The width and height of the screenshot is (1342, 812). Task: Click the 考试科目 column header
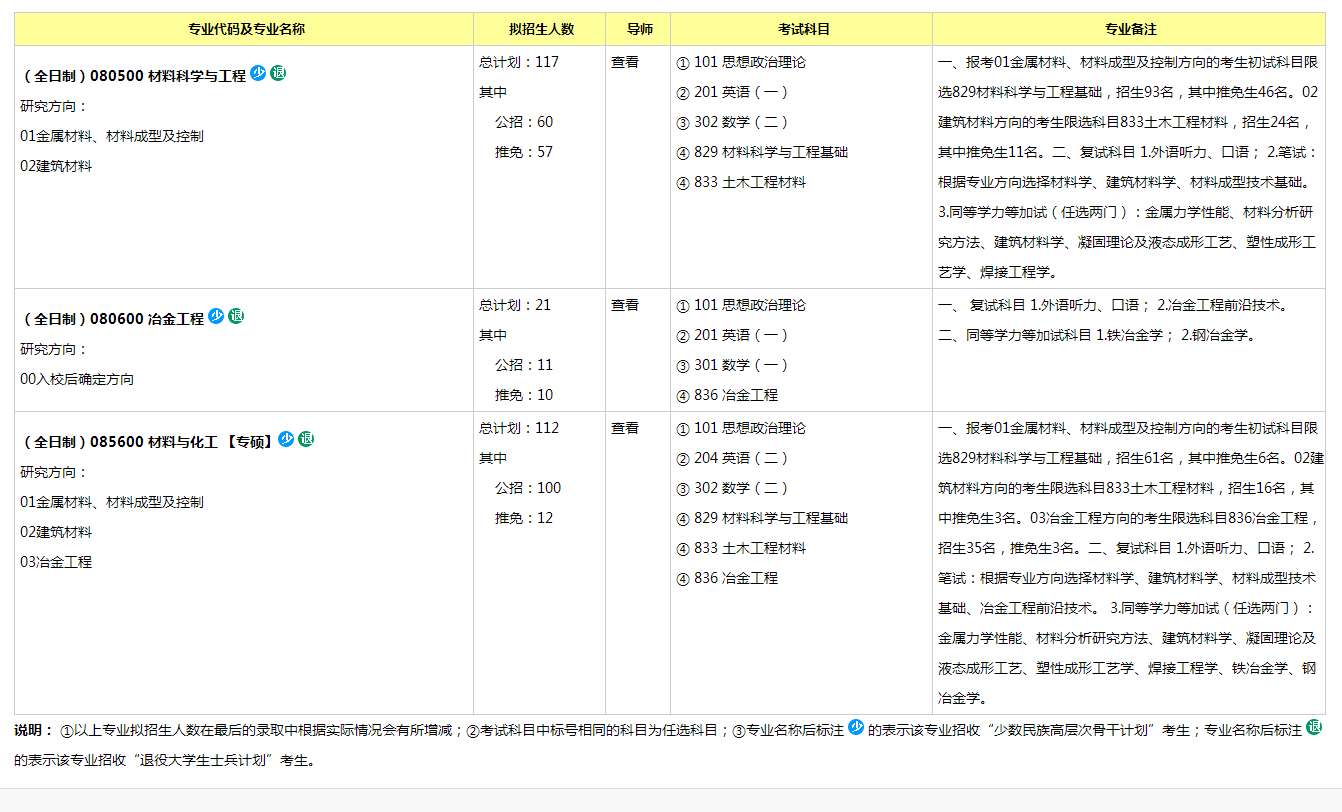pos(803,29)
